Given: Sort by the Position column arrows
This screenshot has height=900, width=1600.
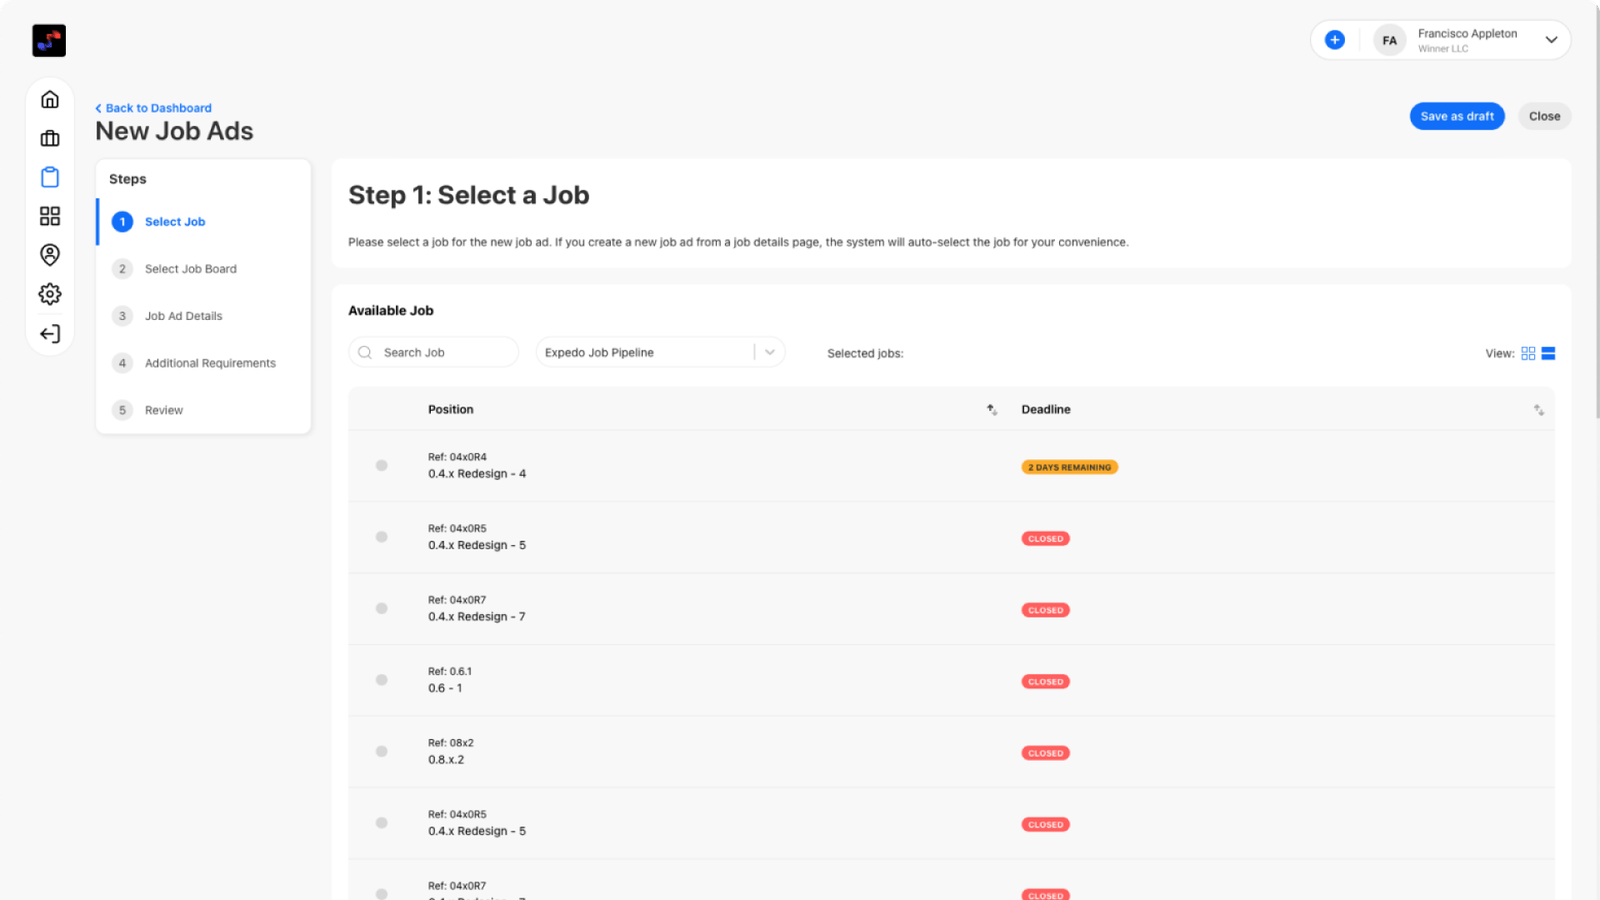Looking at the screenshot, I should point(992,410).
